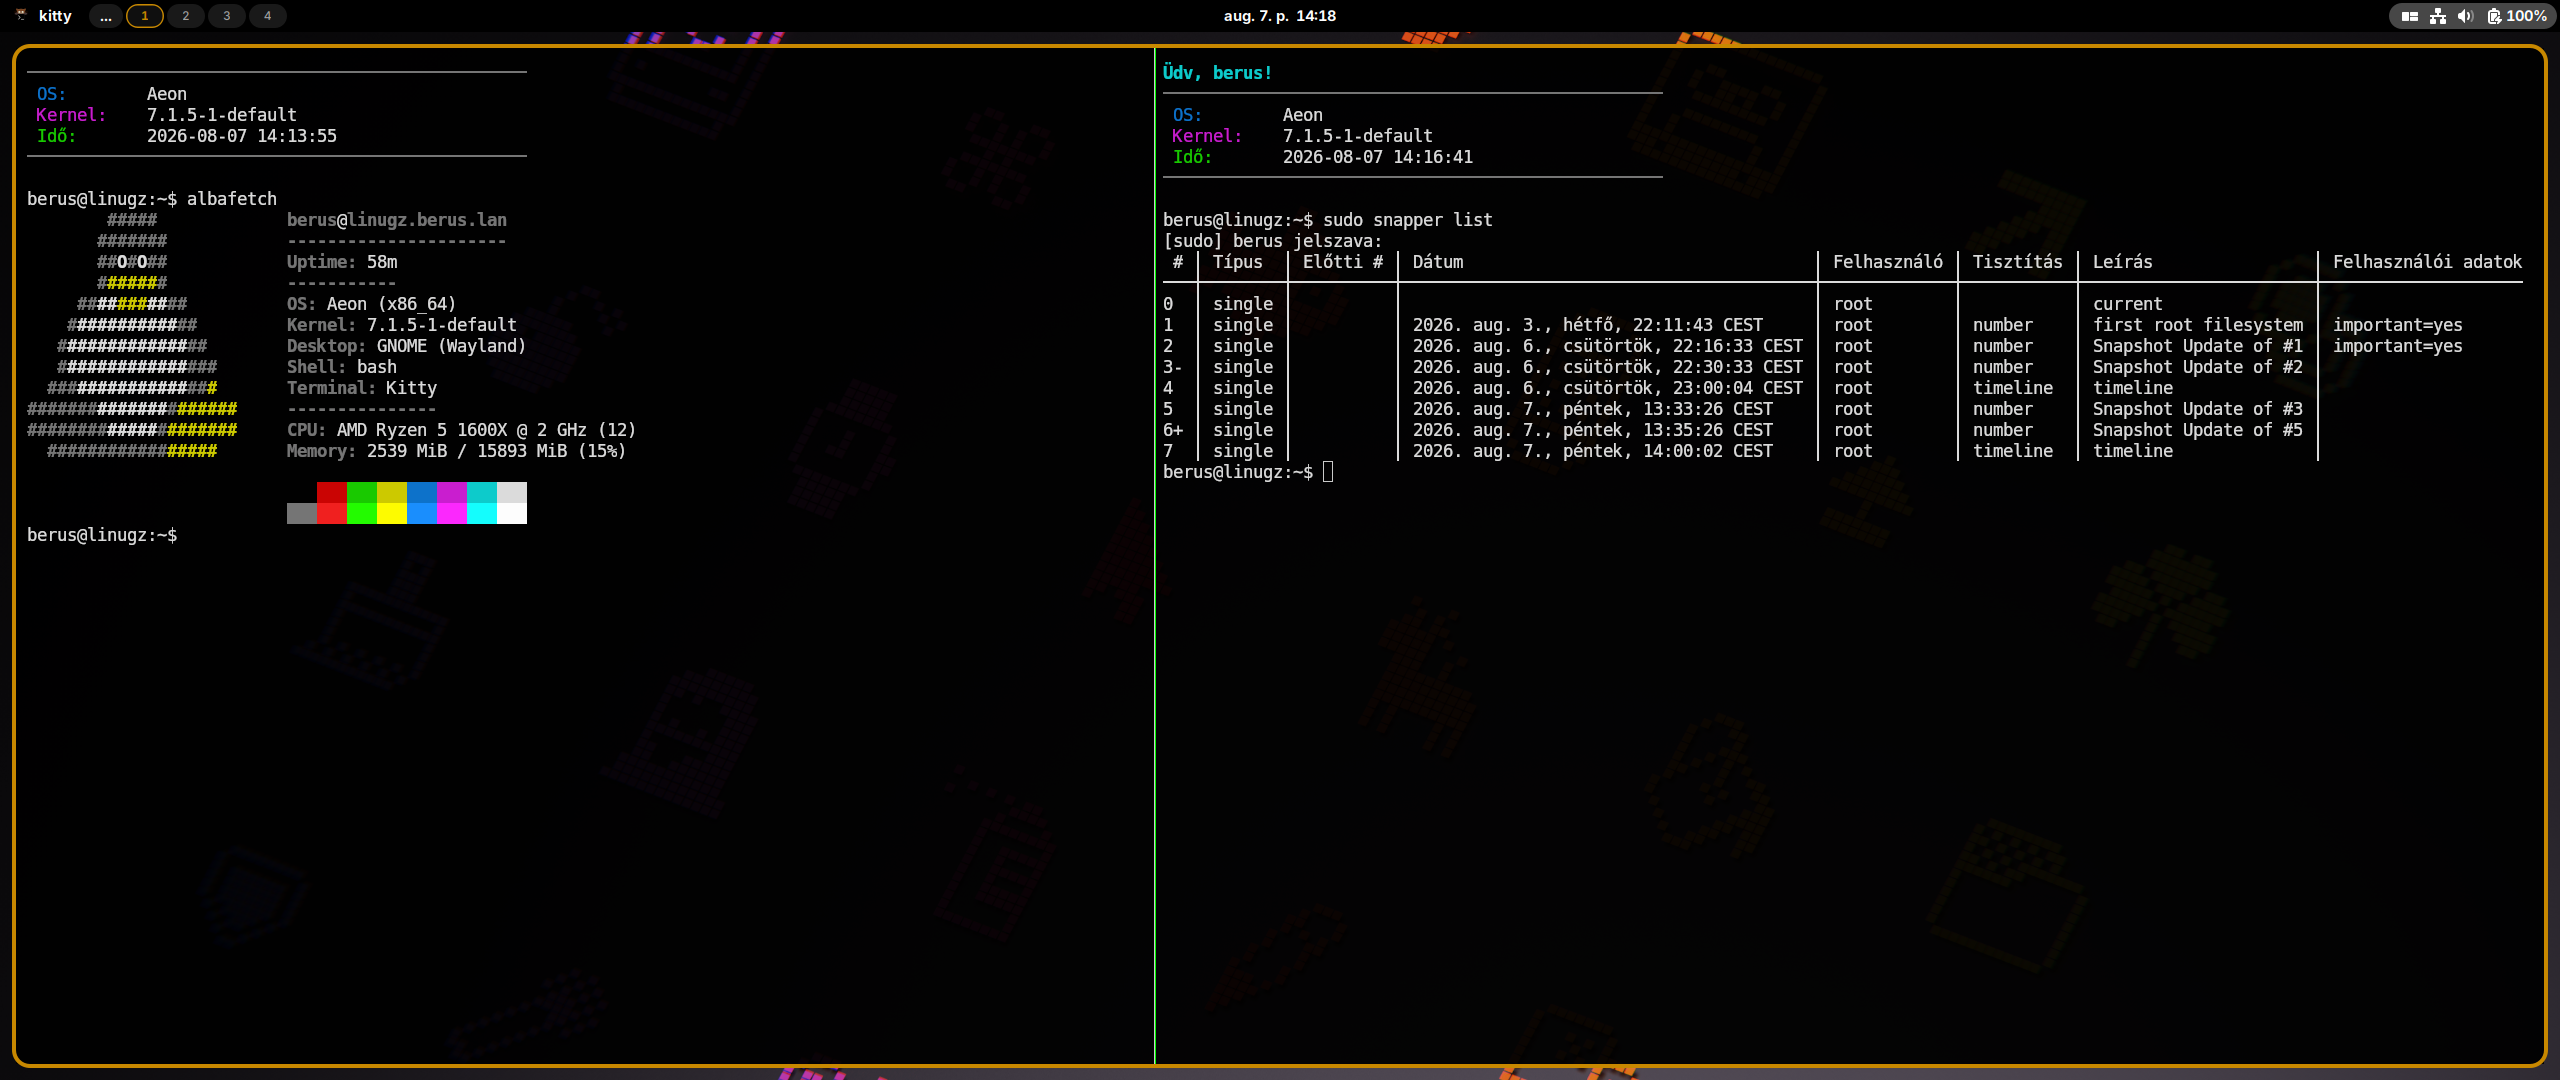Click the 'current' description of snapshot 0
Viewport: 2560px width, 1080px height.
pyautogui.click(x=2128, y=304)
